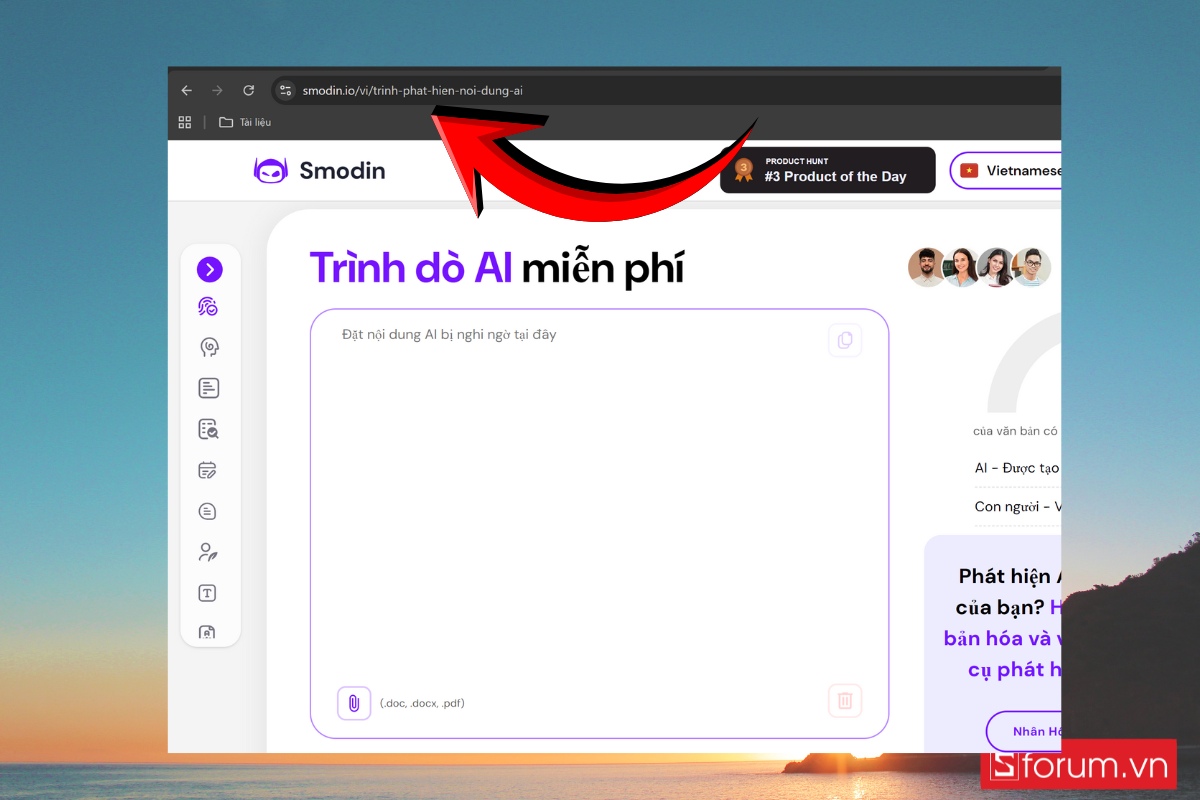Screen dimensions: 1200x800
Task: Open the AI humanizer head icon in sidebar
Action: click(209, 347)
